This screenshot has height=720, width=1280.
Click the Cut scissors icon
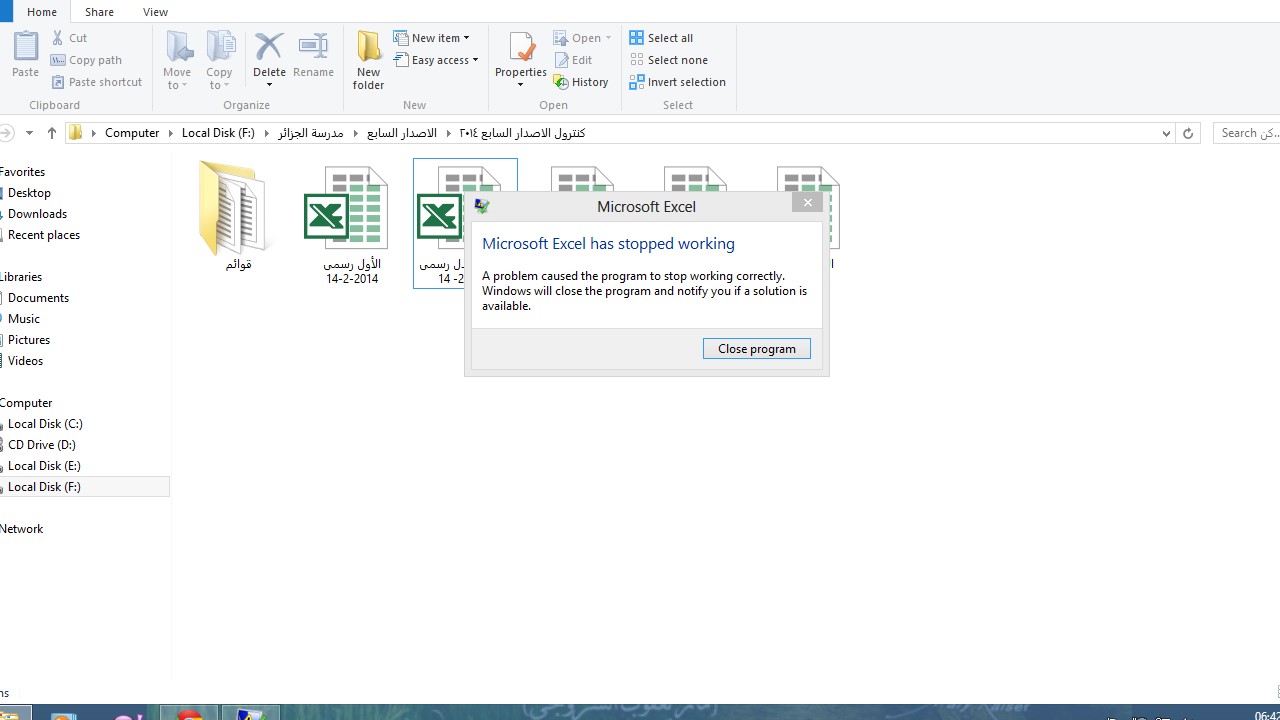(58, 38)
